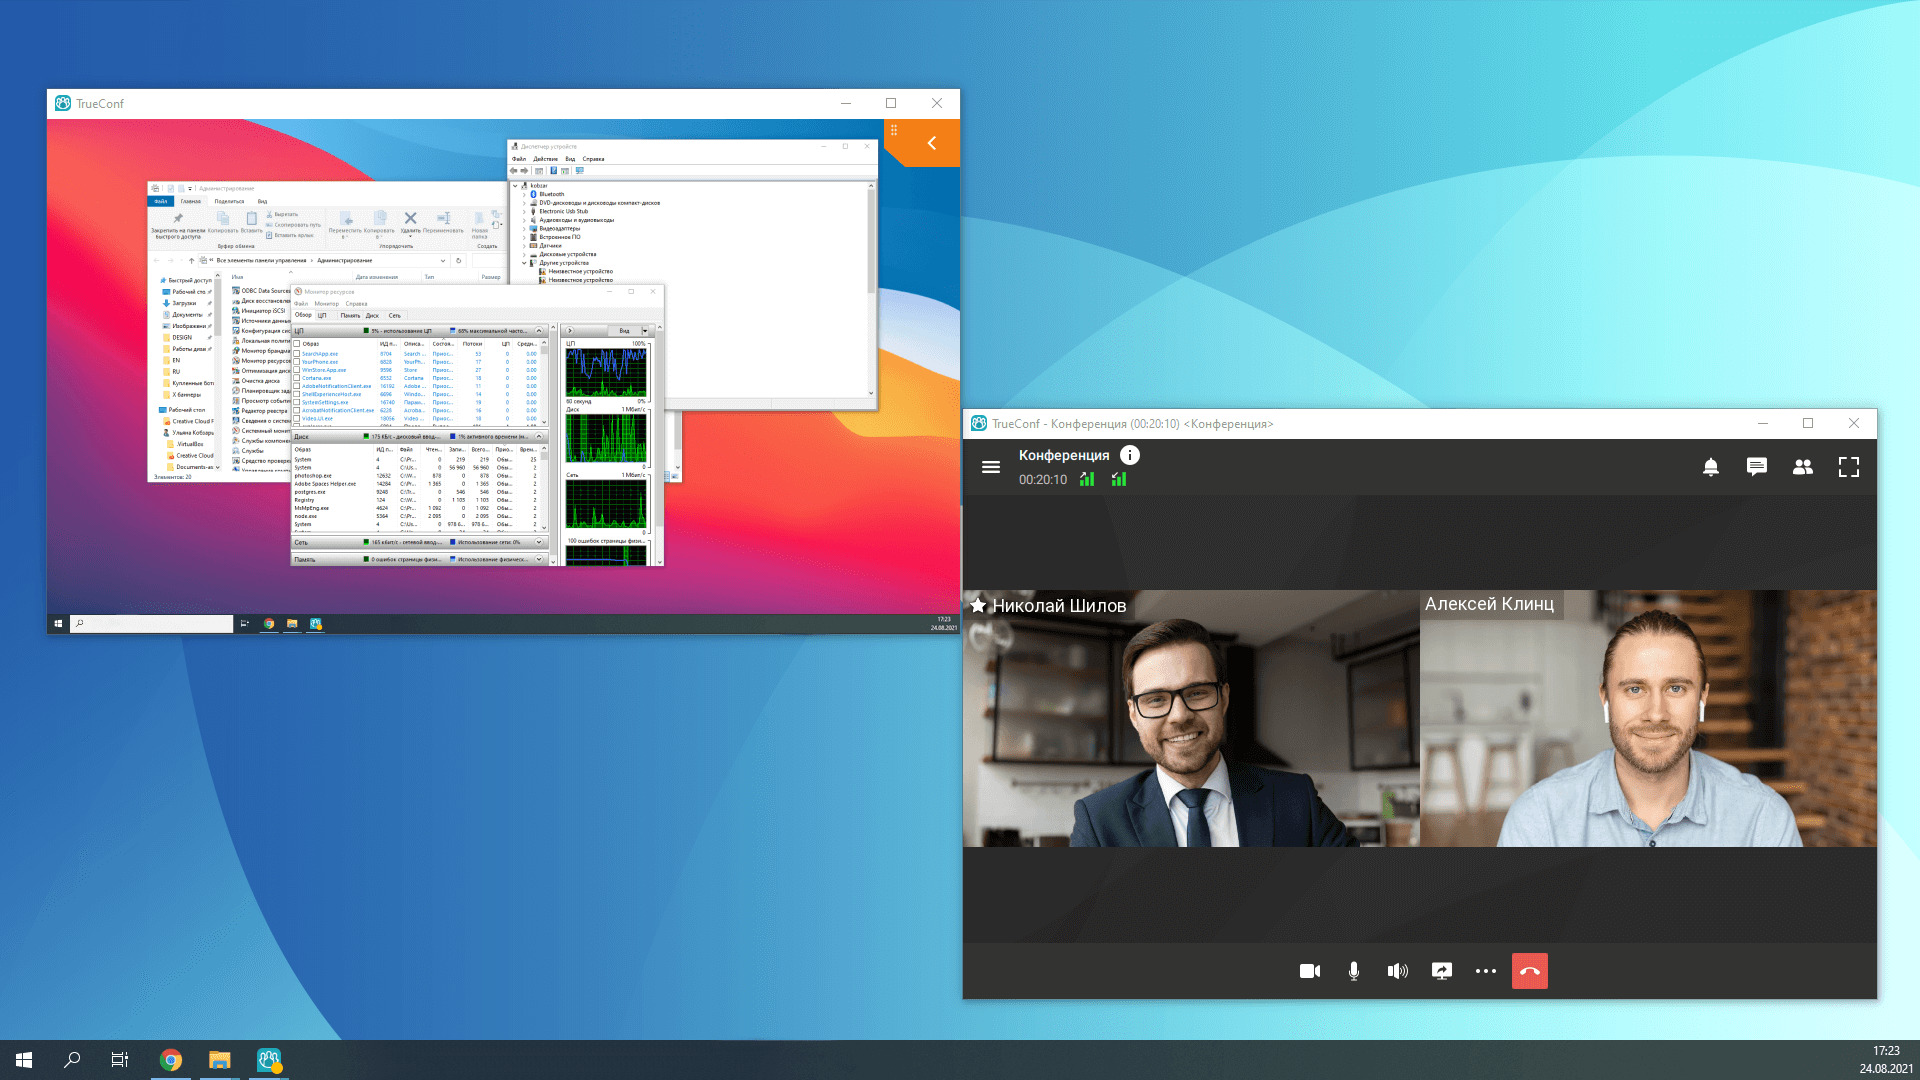
Task: Expand the Память section in Resource Monitor
Action: pos(539,559)
